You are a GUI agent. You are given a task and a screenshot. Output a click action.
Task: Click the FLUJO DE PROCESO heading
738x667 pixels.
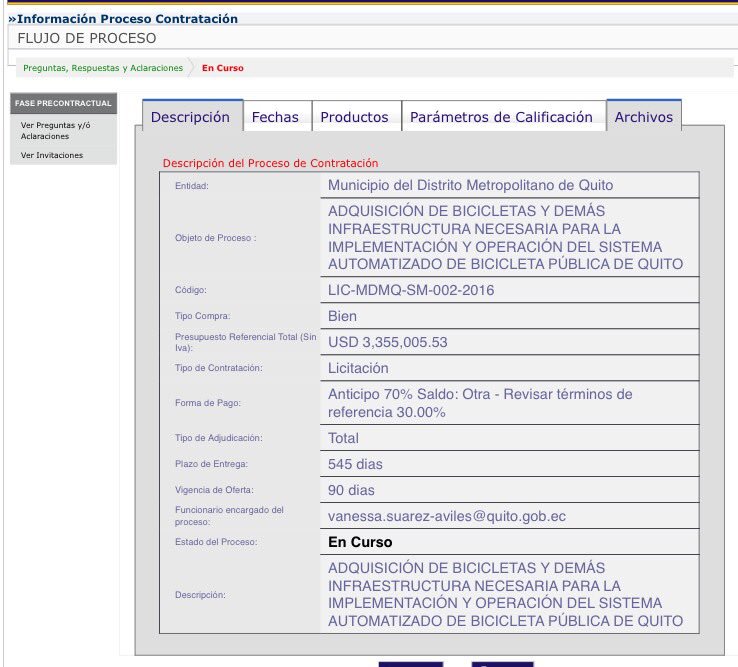click(87, 38)
